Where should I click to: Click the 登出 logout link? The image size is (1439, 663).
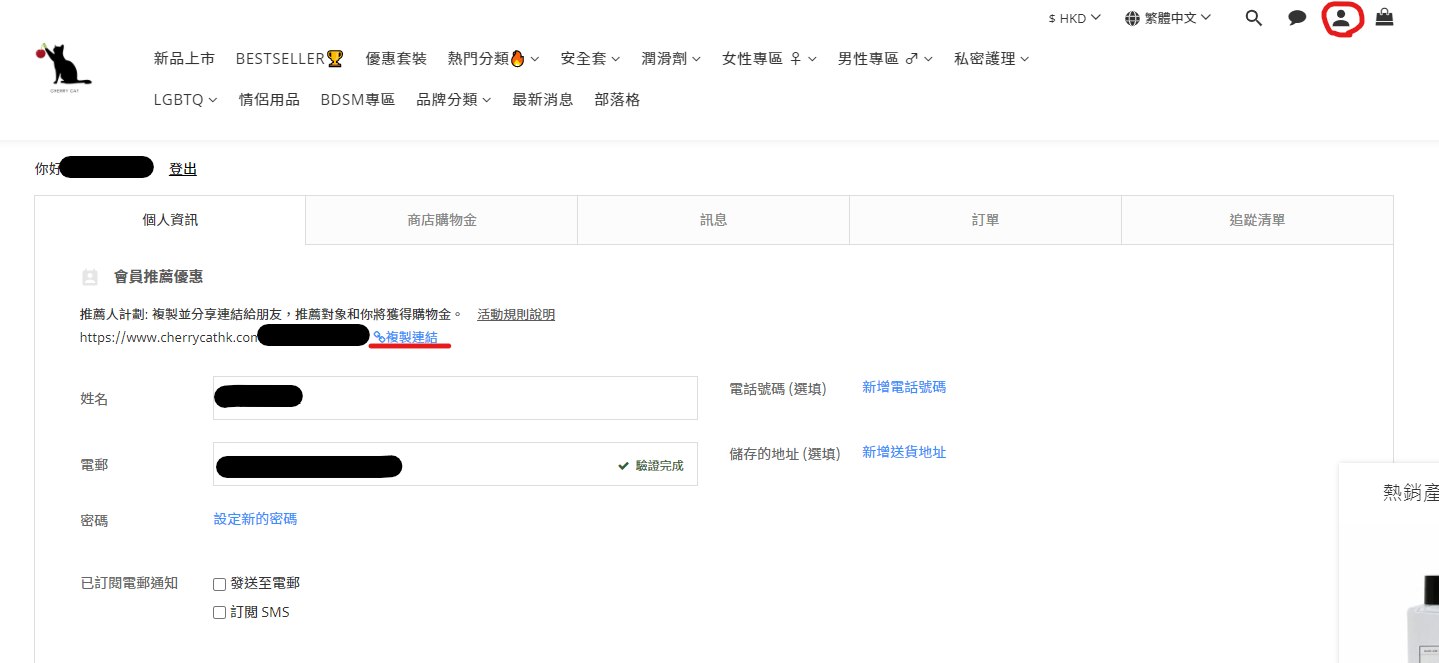(x=183, y=169)
